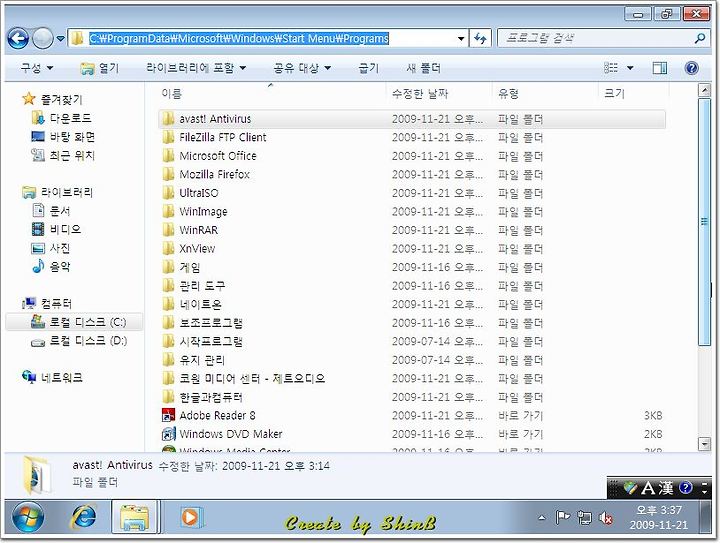Open 최근 위치 in favorites
Image resolution: width=720 pixels, height=543 pixels.
(x=63, y=156)
